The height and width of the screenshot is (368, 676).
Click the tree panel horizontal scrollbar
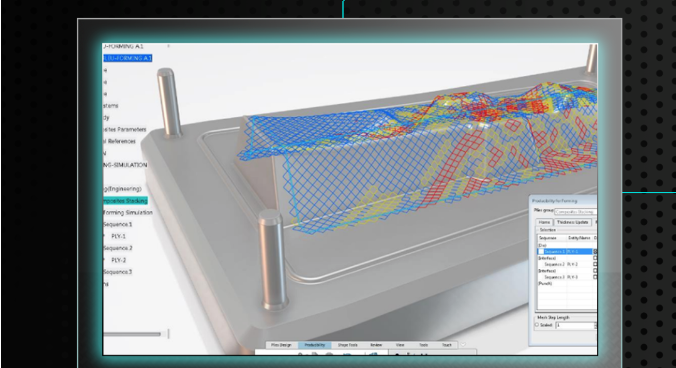coord(132,334)
